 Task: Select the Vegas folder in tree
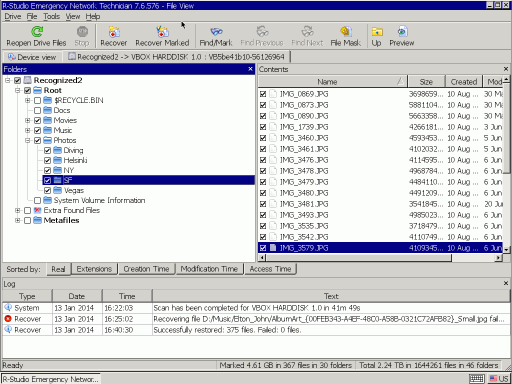point(74,190)
